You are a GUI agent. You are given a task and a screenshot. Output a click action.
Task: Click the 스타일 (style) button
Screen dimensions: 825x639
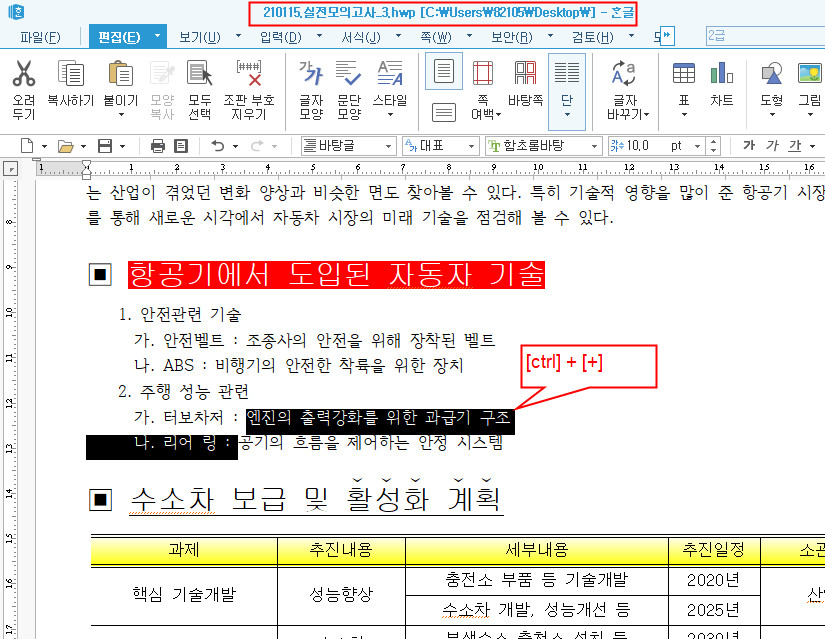click(389, 87)
